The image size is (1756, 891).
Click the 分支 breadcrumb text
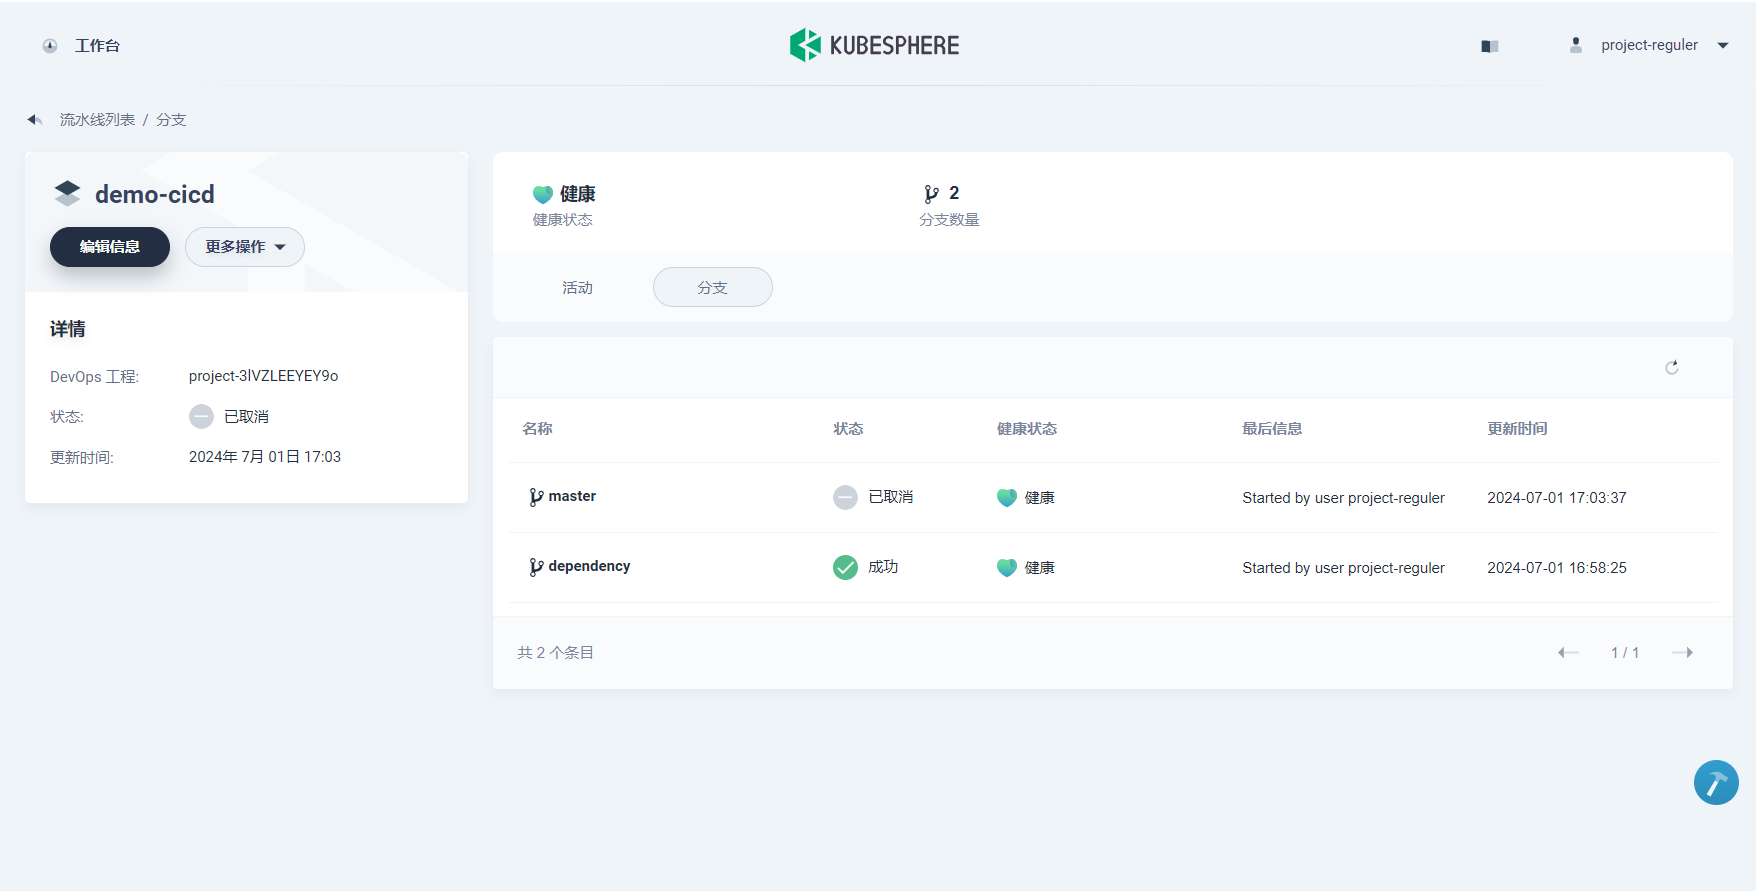coord(171,120)
